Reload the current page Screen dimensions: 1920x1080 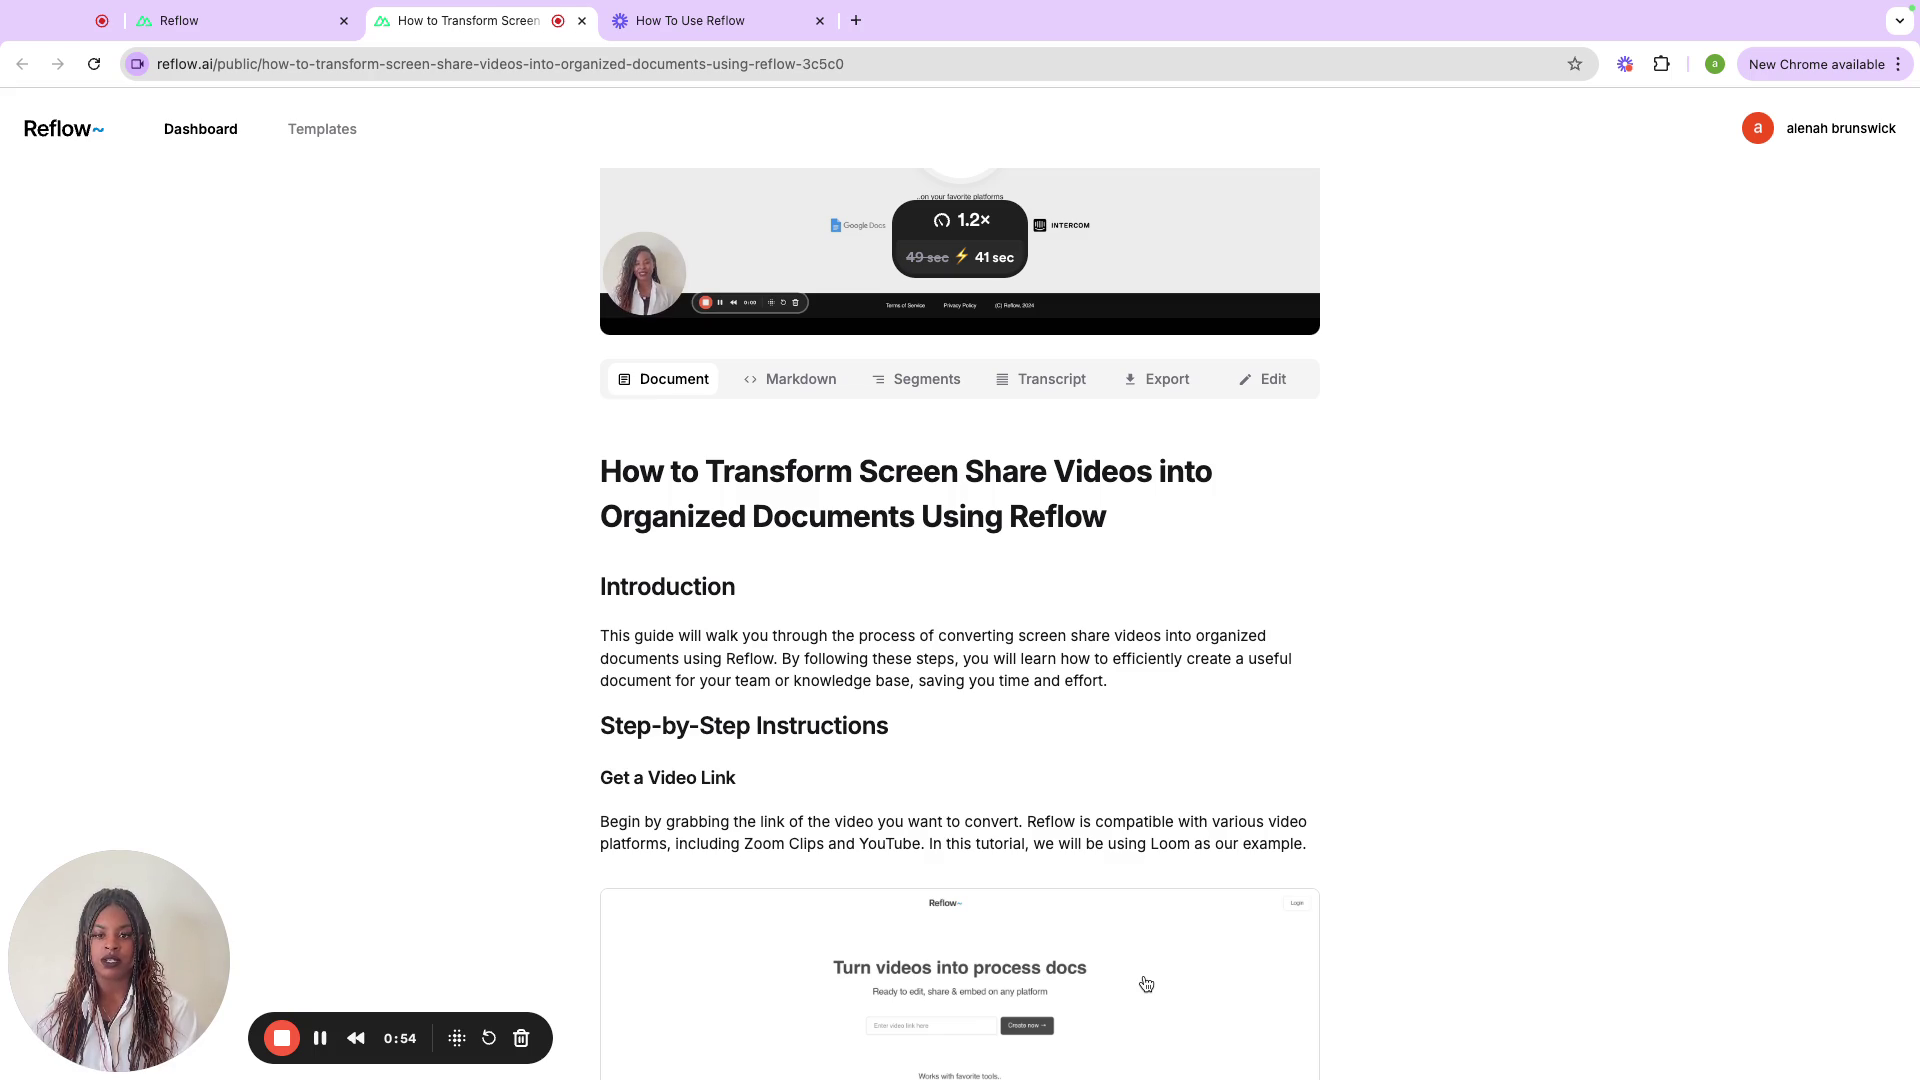pyautogui.click(x=94, y=64)
